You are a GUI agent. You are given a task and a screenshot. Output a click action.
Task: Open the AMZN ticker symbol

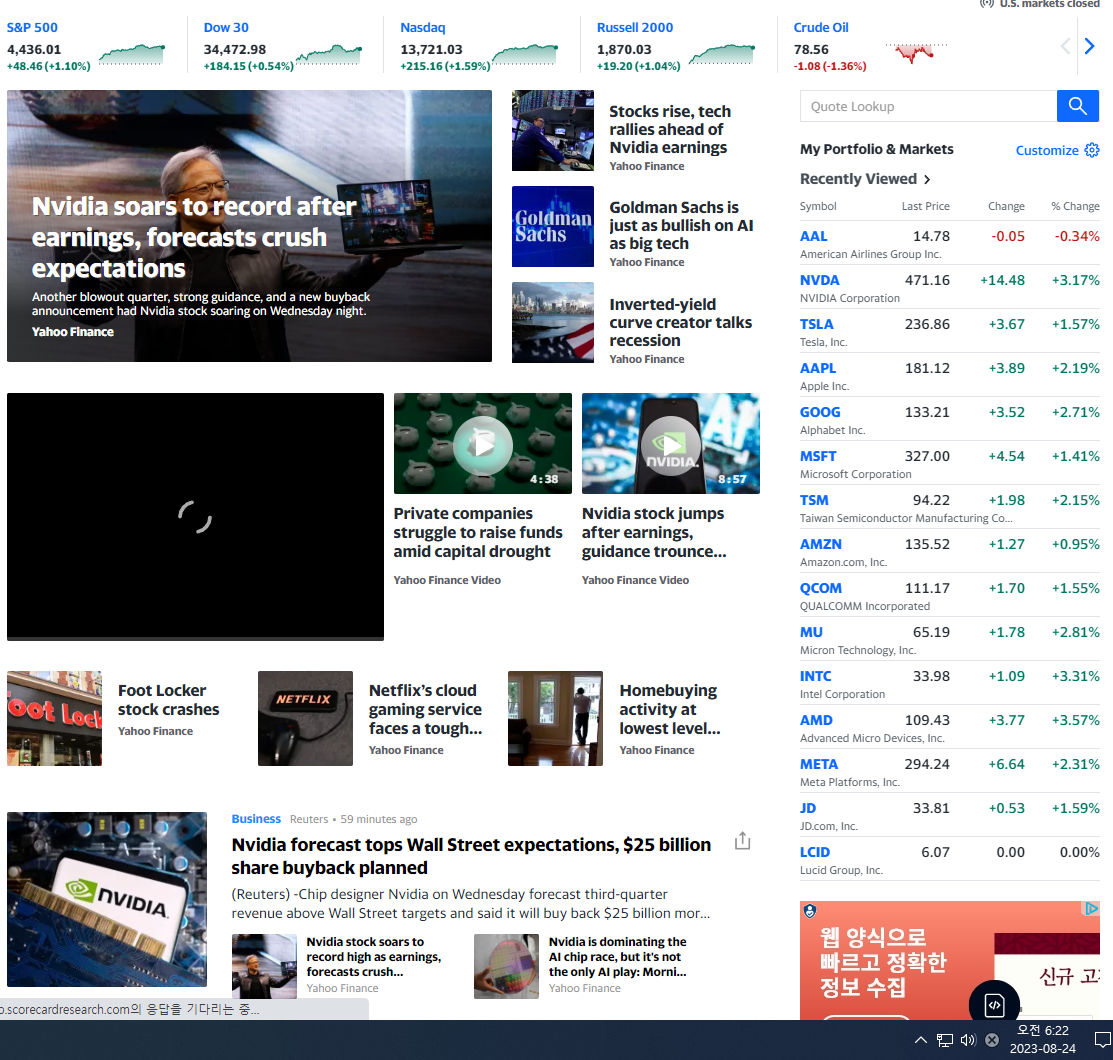(821, 545)
